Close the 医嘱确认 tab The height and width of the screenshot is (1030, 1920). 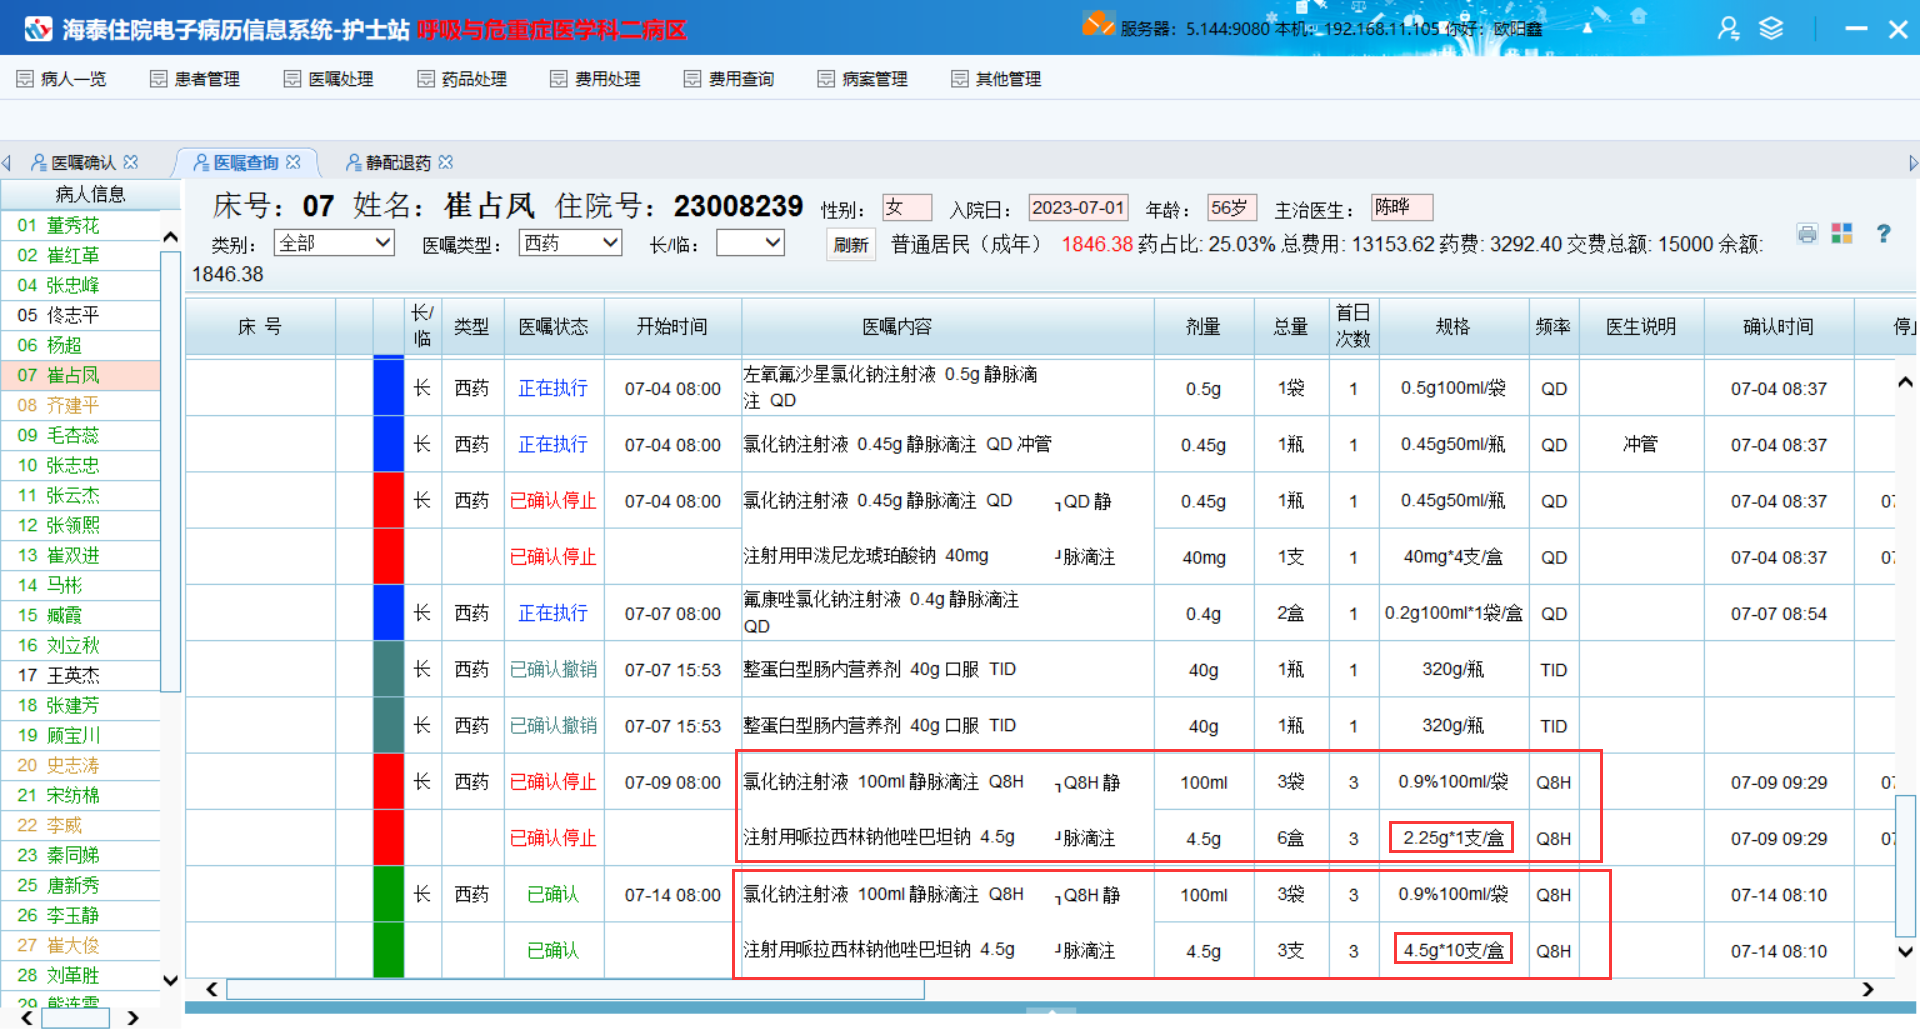pyautogui.click(x=131, y=162)
